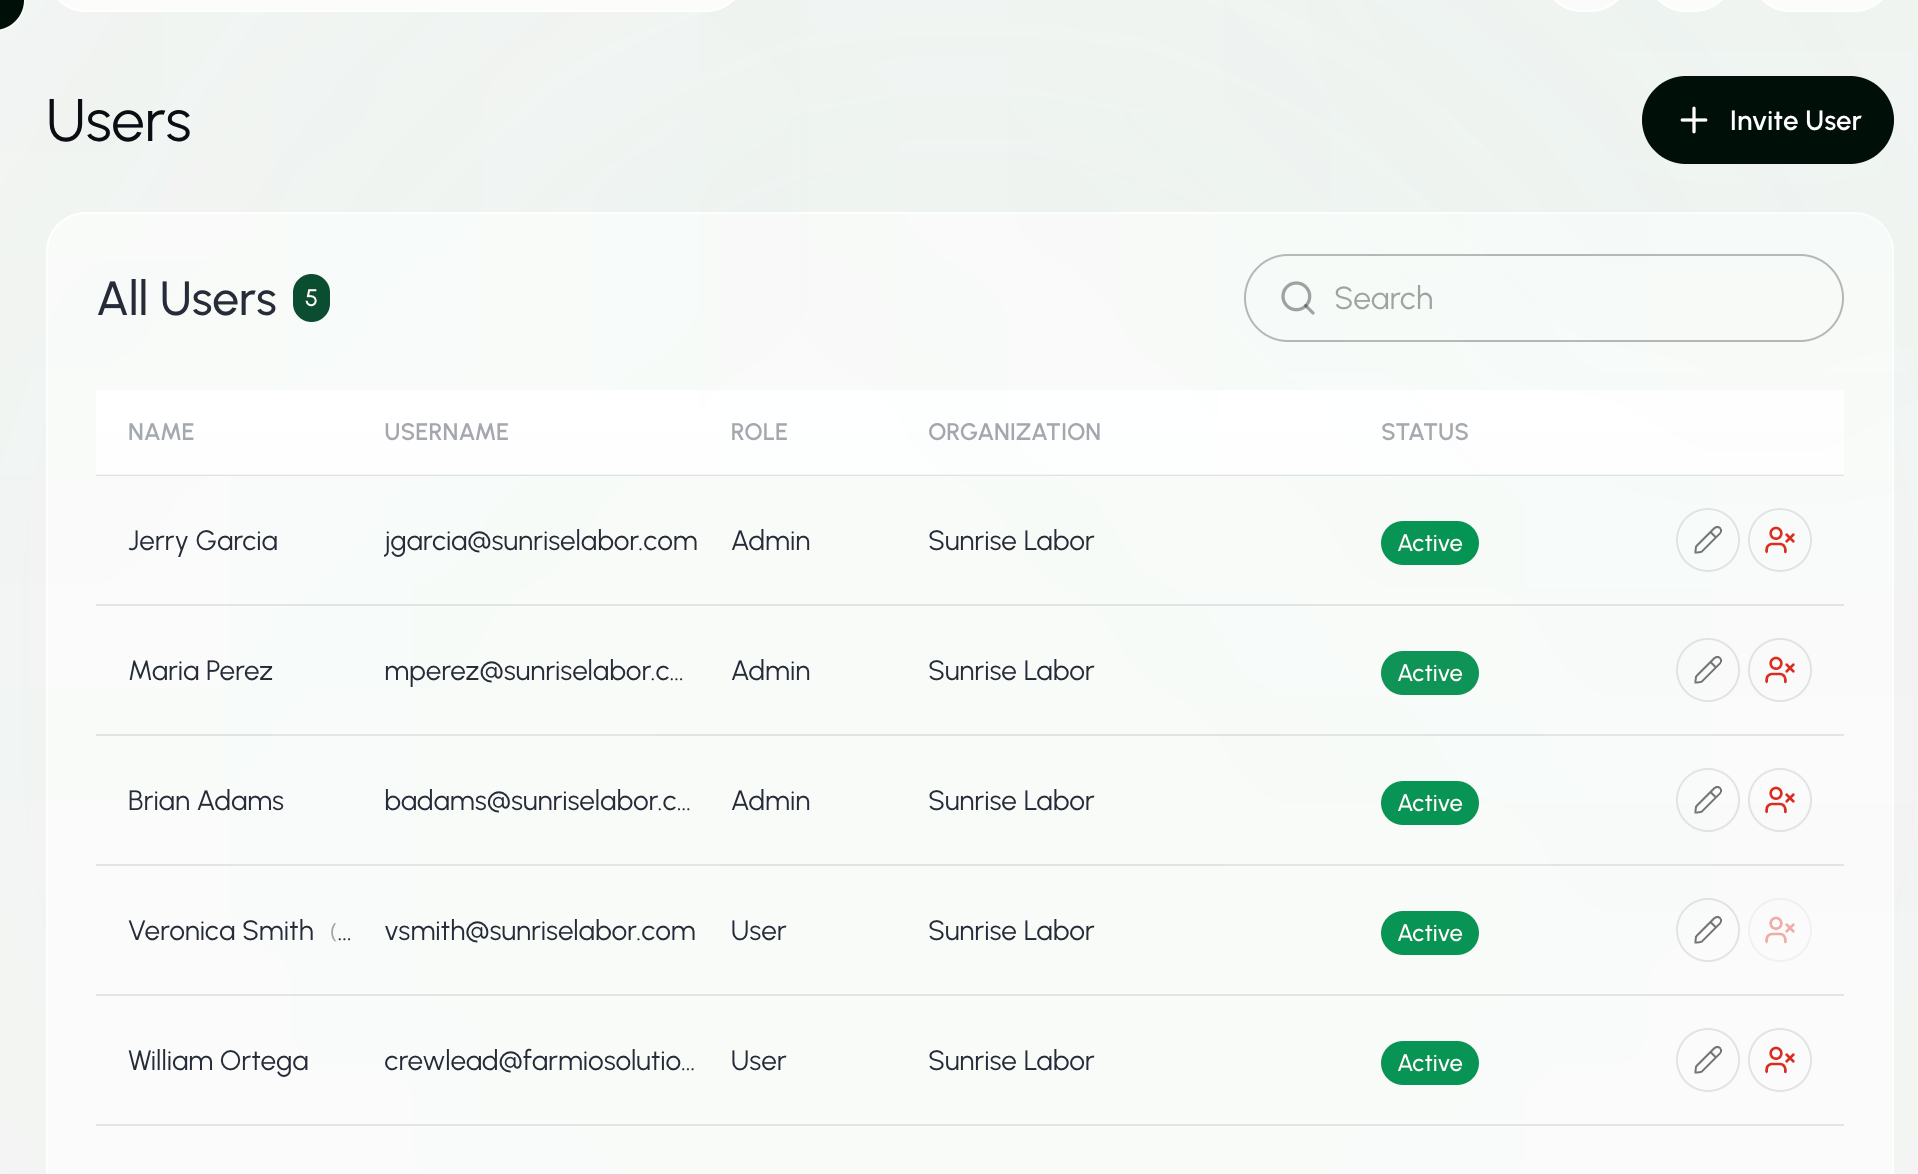Edit Maria Perez with the pencil icon
Image resolution: width=1918 pixels, height=1174 pixels.
(1707, 670)
